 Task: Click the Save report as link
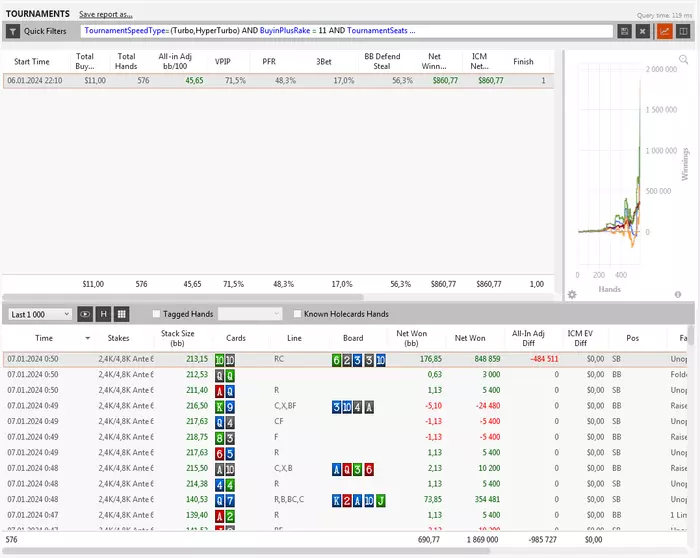click(x=106, y=15)
